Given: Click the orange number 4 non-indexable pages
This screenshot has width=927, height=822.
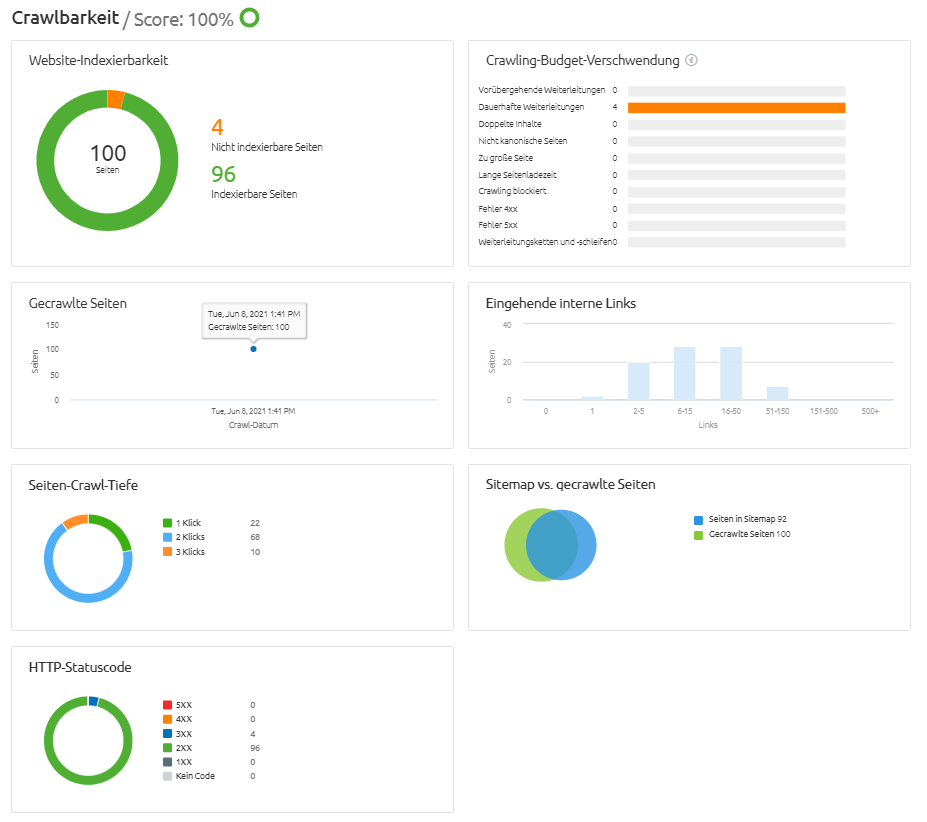Looking at the screenshot, I should pos(217,128).
